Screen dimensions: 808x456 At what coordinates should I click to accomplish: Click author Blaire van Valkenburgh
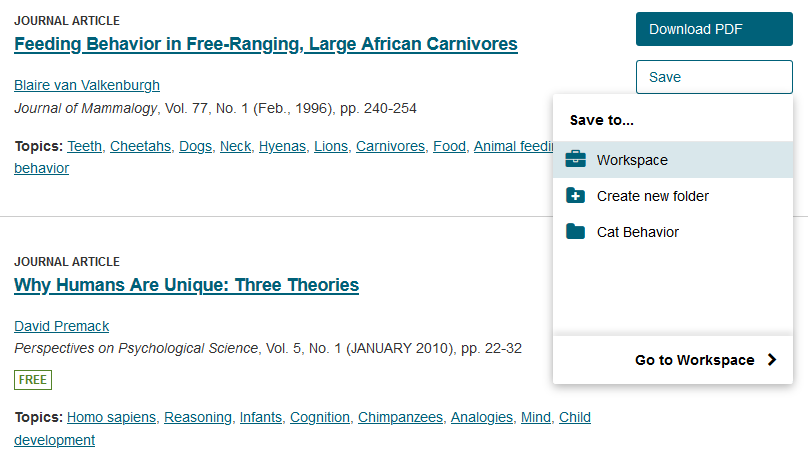tap(87, 85)
